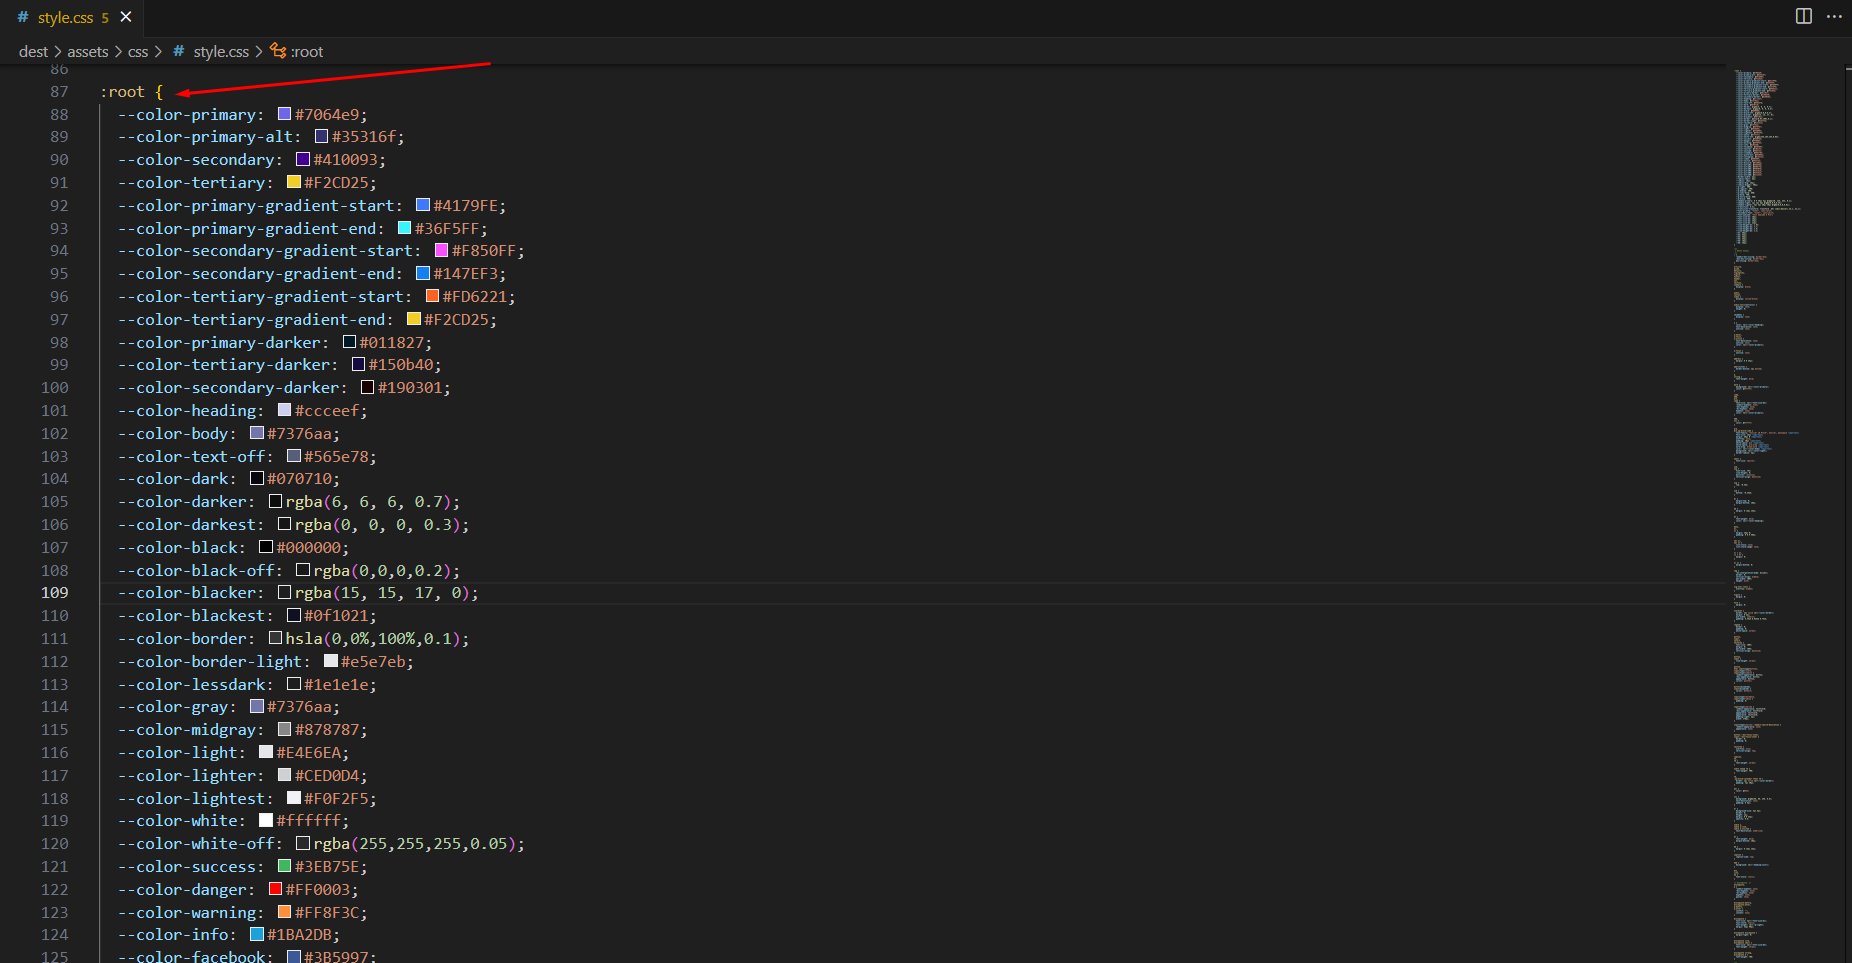Click line number 87 in the gutter
The height and width of the screenshot is (963, 1852).
click(x=59, y=91)
